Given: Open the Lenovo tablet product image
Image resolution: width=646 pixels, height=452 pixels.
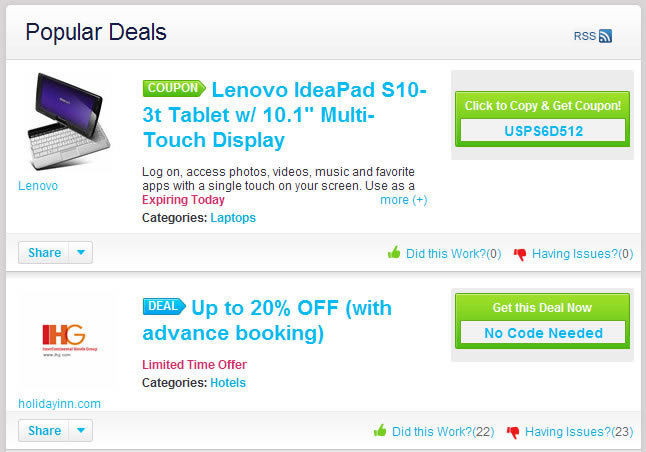Looking at the screenshot, I should pyautogui.click(x=67, y=119).
